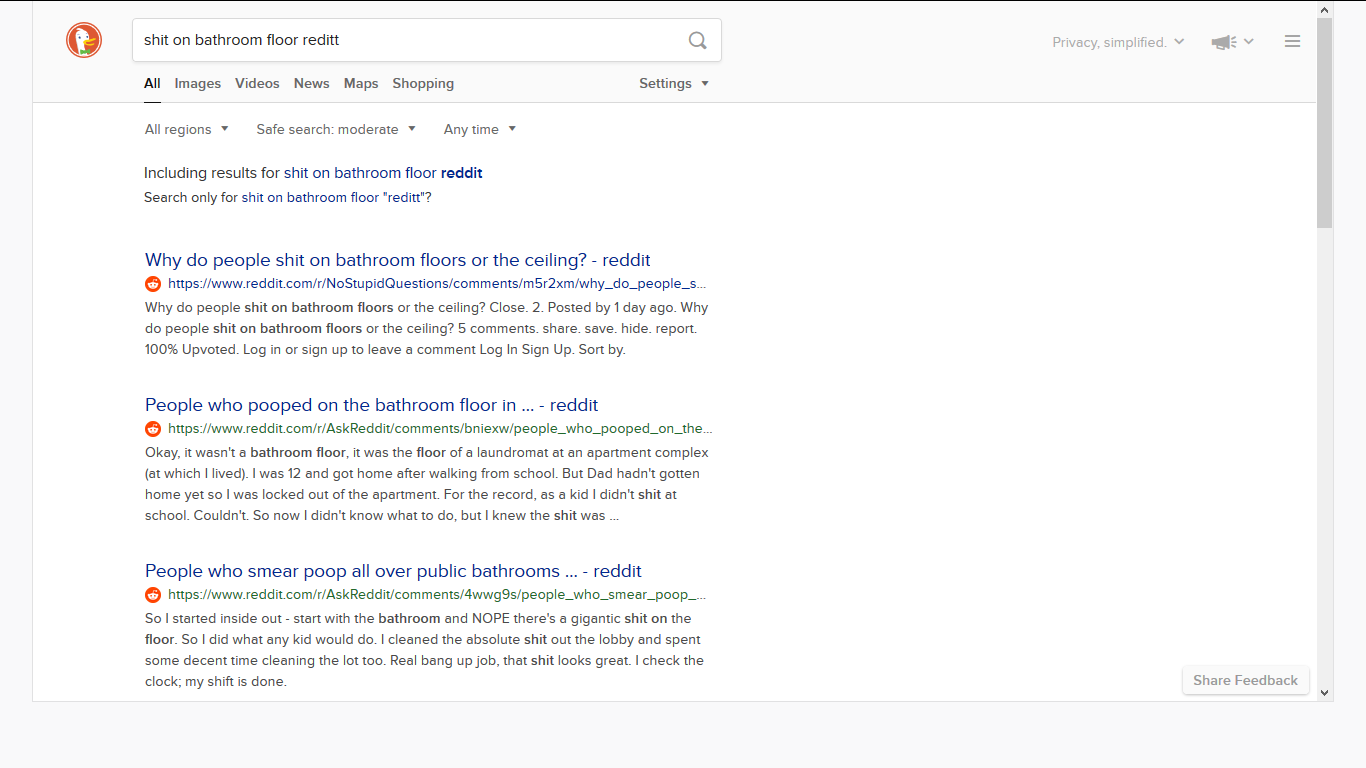Screen dimensions: 1366x768
Task: Click the scrollbar down arrow
Action: (1325, 692)
